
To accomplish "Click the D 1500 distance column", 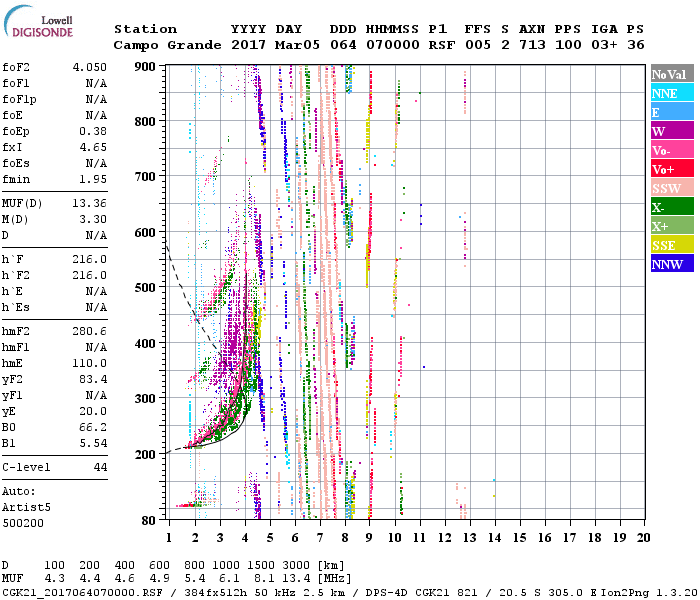I will click(261, 565).
